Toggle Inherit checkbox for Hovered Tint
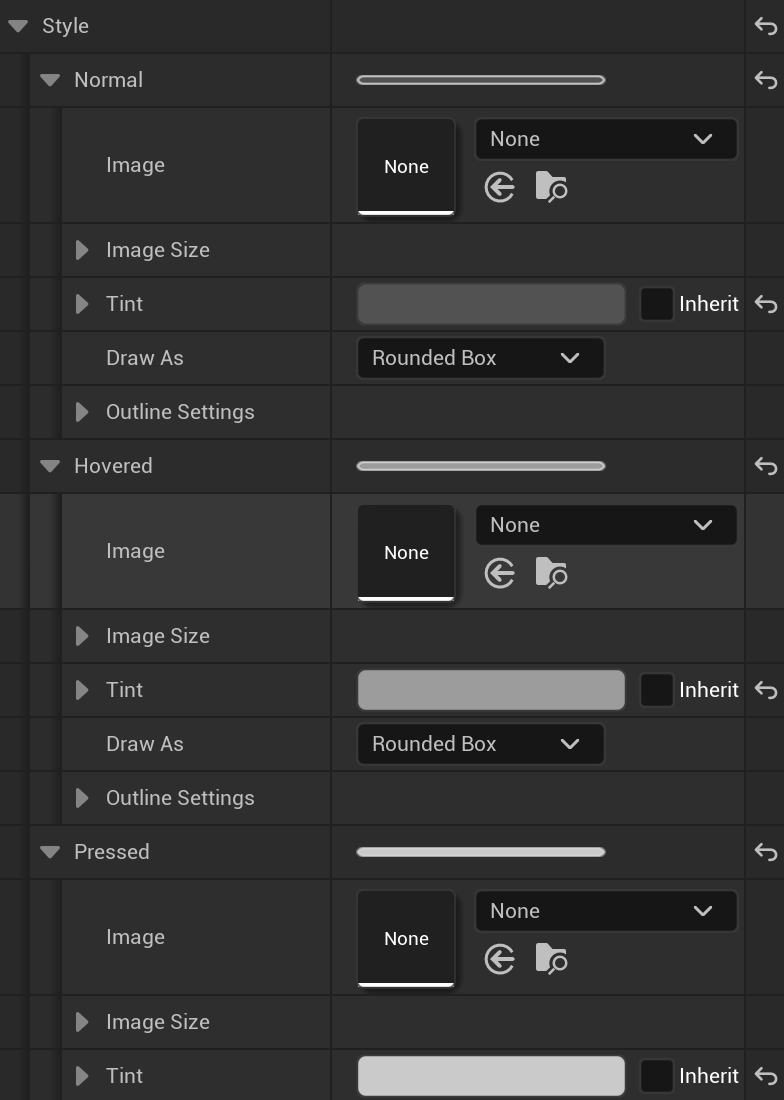 [656, 690]
